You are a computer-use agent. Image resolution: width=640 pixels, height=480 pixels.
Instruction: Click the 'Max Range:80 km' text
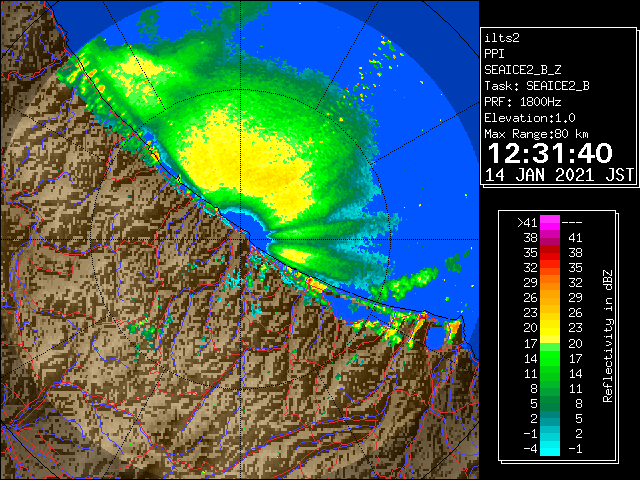point(536,134)
